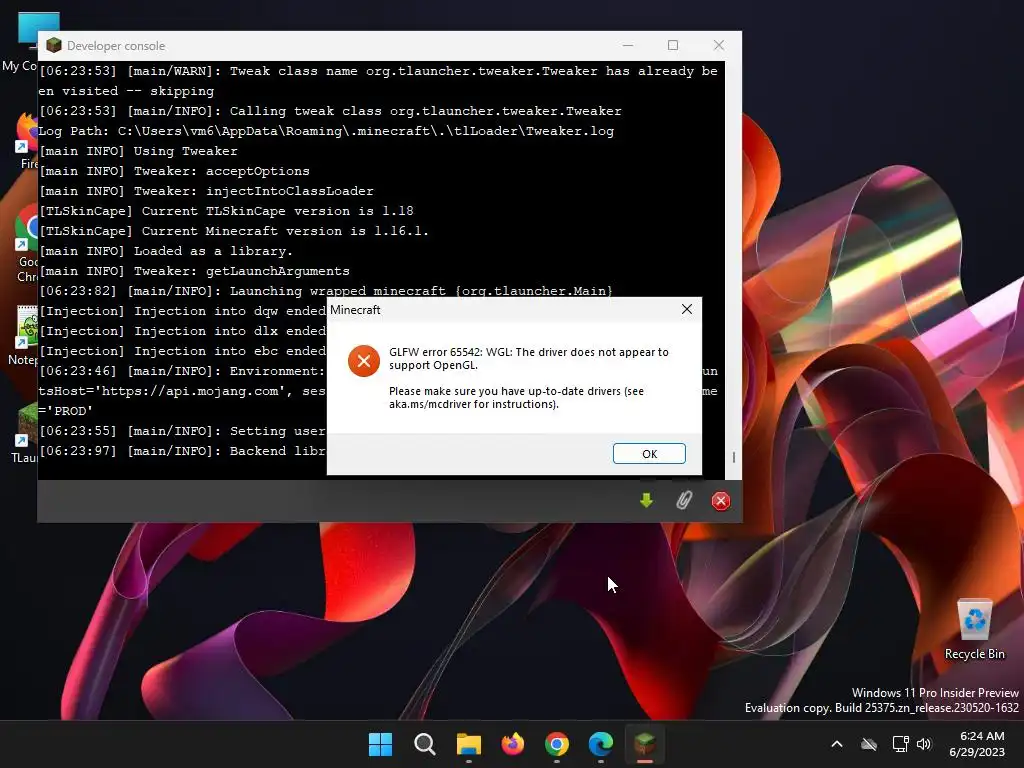The image size is (1024, 768).
Task: Open the volume speaker tray icon
Action: (923, 744)
